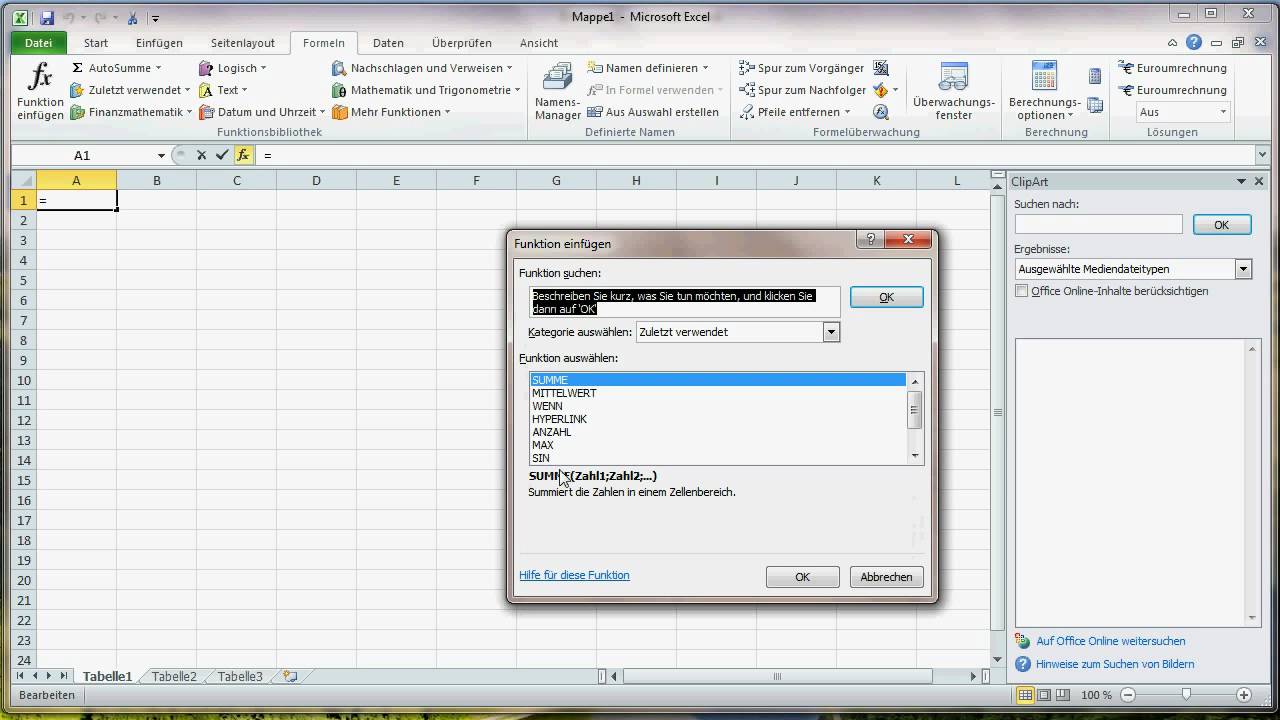Viewport: 1280px width, 720px height.
Task: Switch to Page Break Preview icon
Action: pos(1063,695)
